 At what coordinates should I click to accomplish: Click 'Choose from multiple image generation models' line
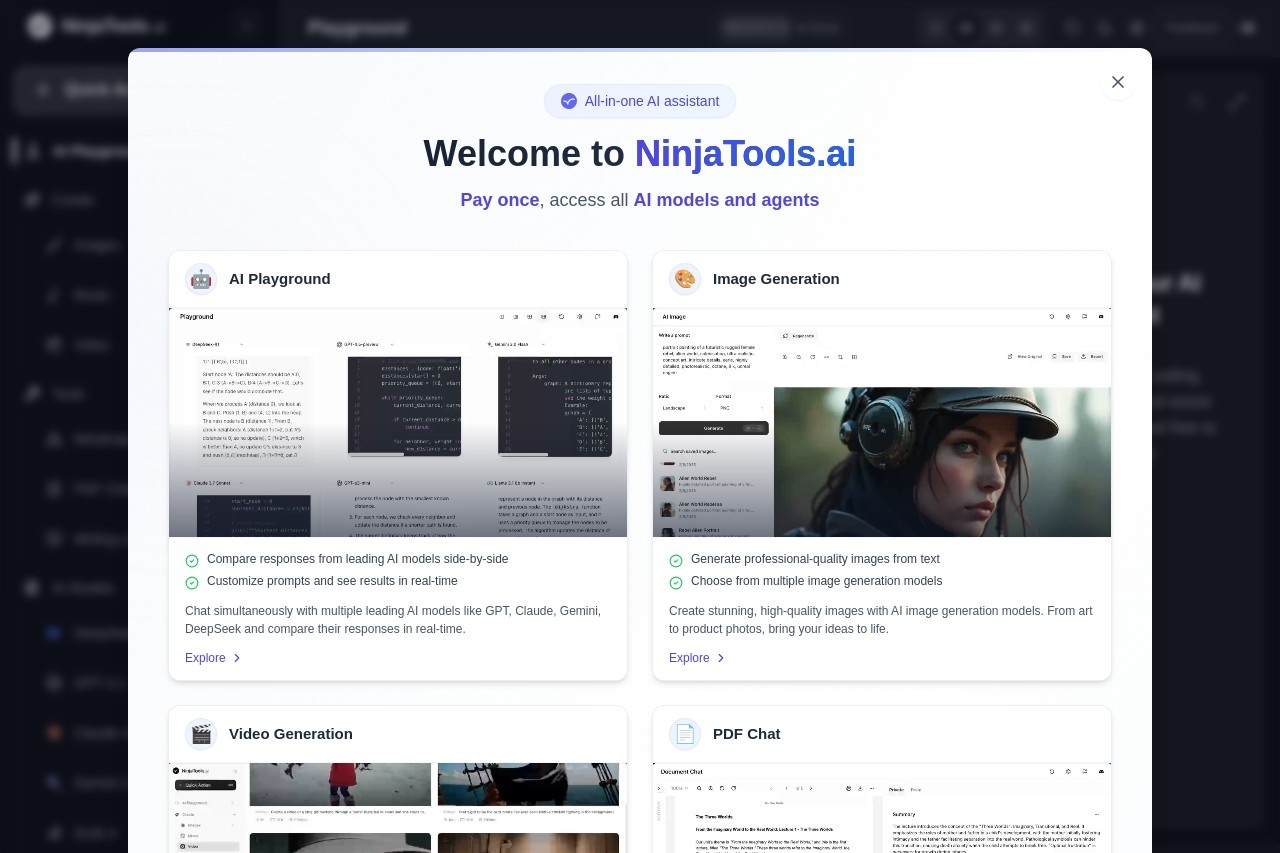click(816, 581)
